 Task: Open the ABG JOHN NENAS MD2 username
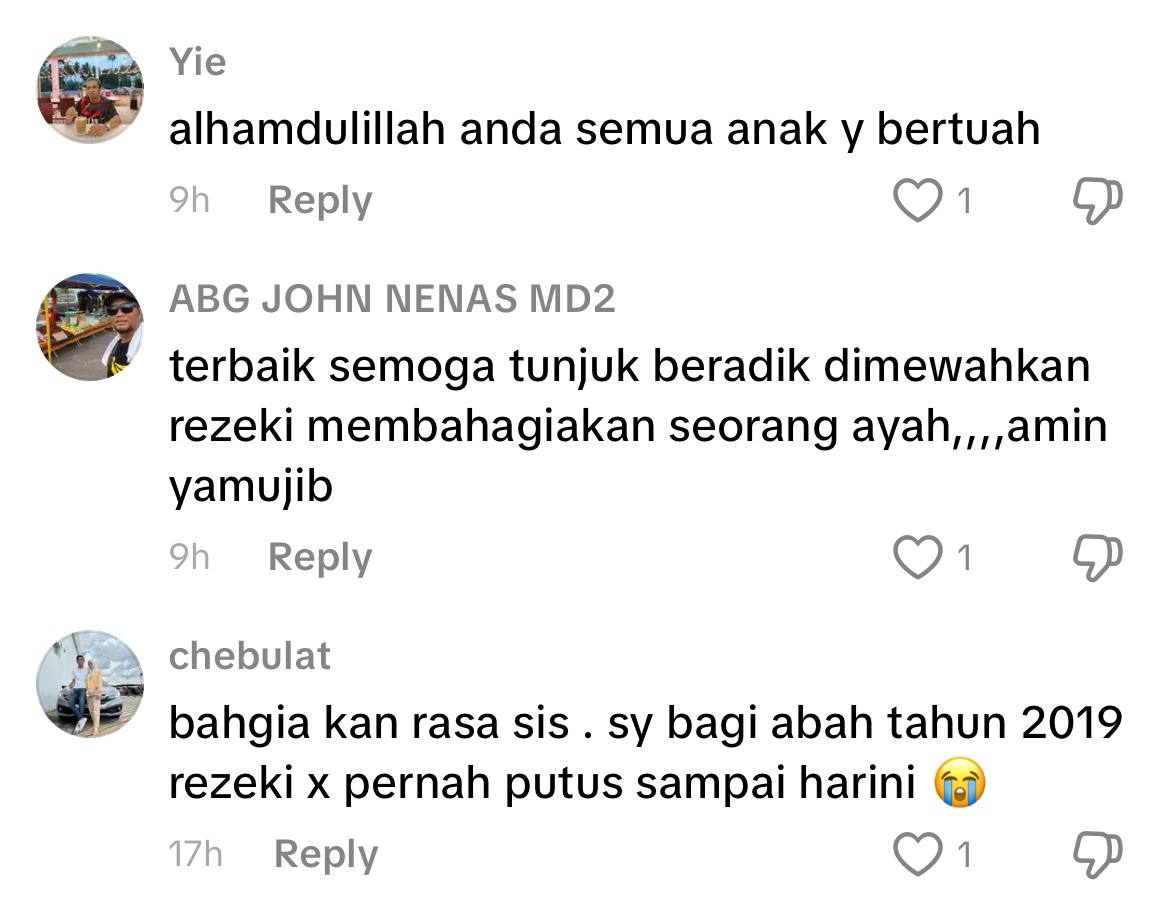pos(392,299)
